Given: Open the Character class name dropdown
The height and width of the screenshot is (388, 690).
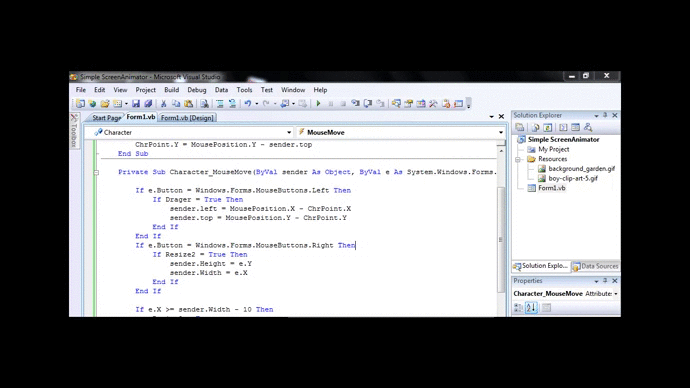Looking at the screenshot, I should point(289,132).
